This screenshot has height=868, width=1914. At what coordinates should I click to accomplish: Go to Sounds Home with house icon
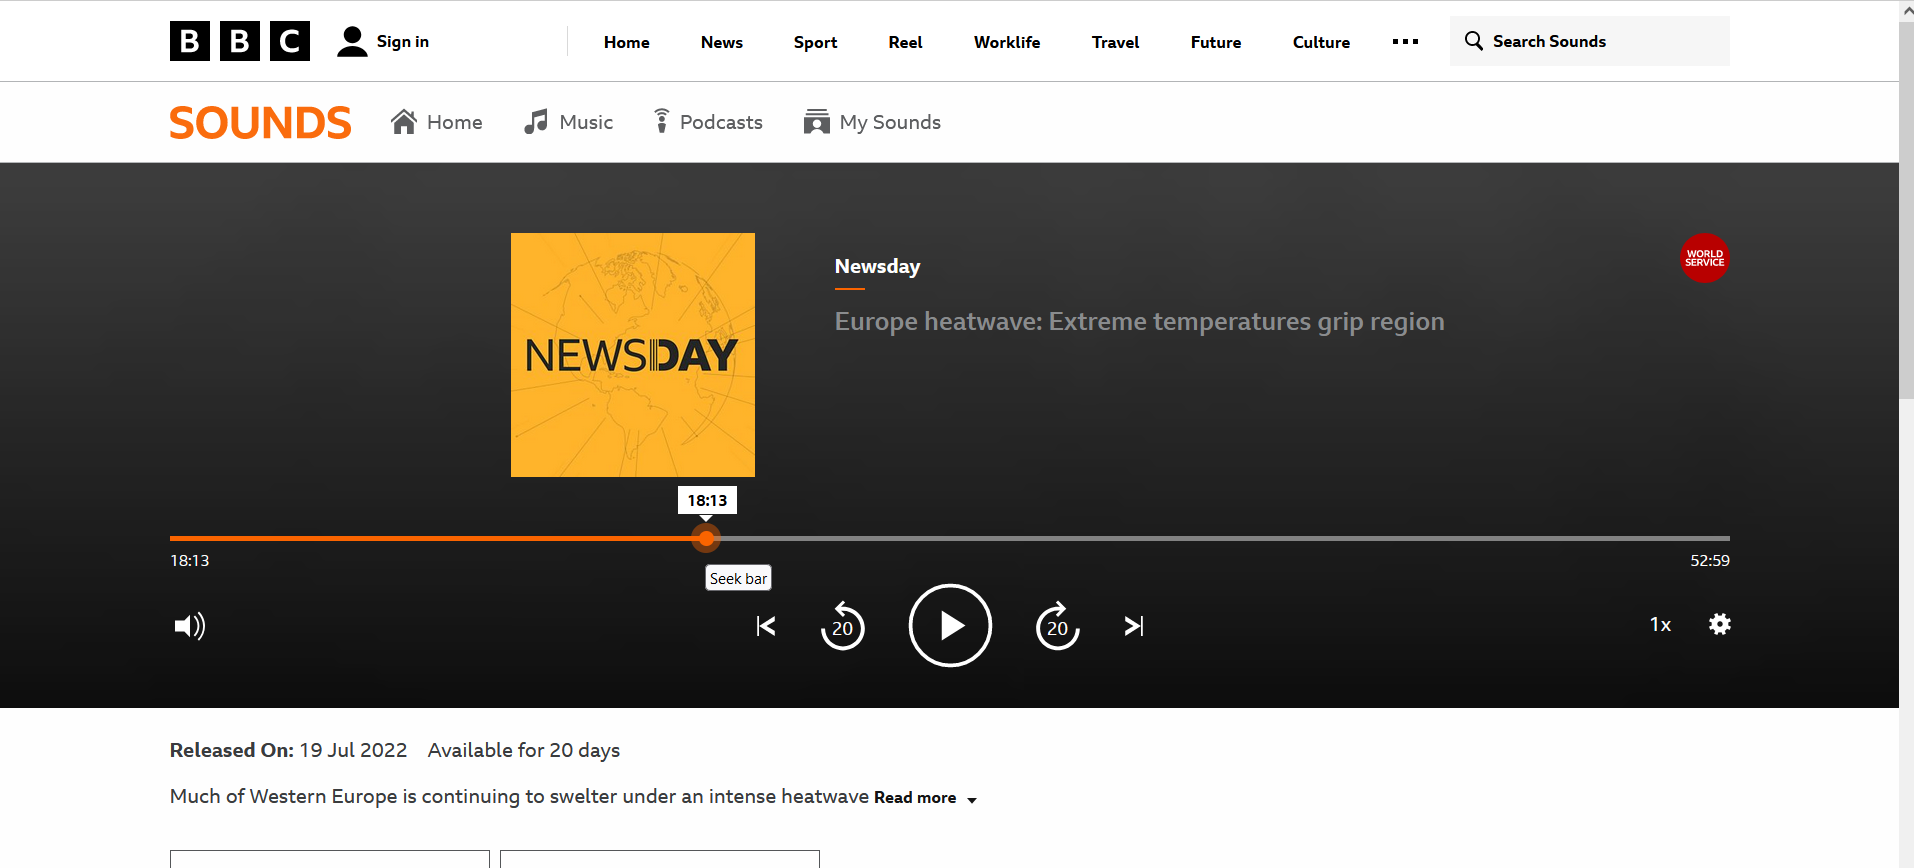tap(404, 122)
